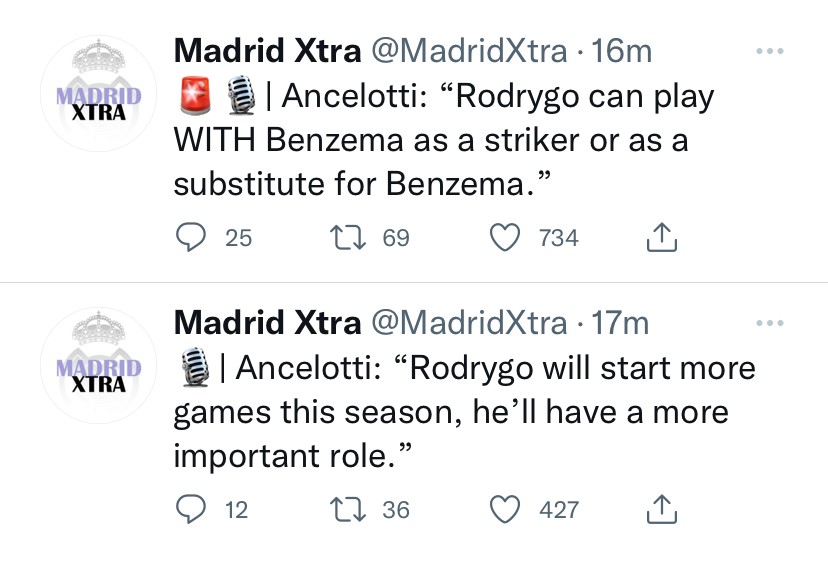This screenshot has width=828, height=566.
Task: Reply to the 'important role' tweet
Action: click(189, 510)
